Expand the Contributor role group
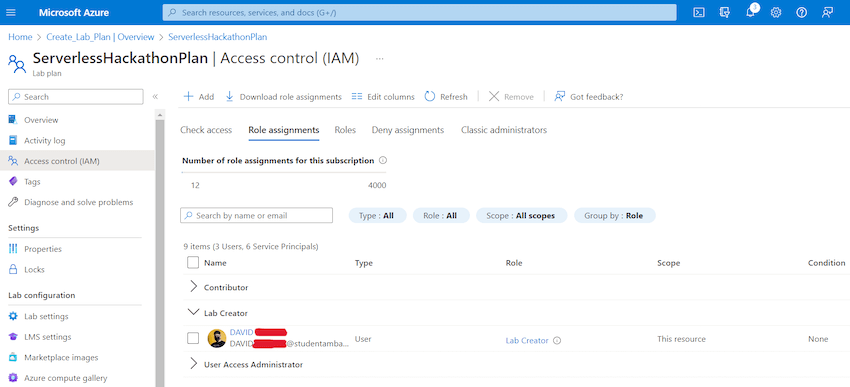 tap(194, 287)
